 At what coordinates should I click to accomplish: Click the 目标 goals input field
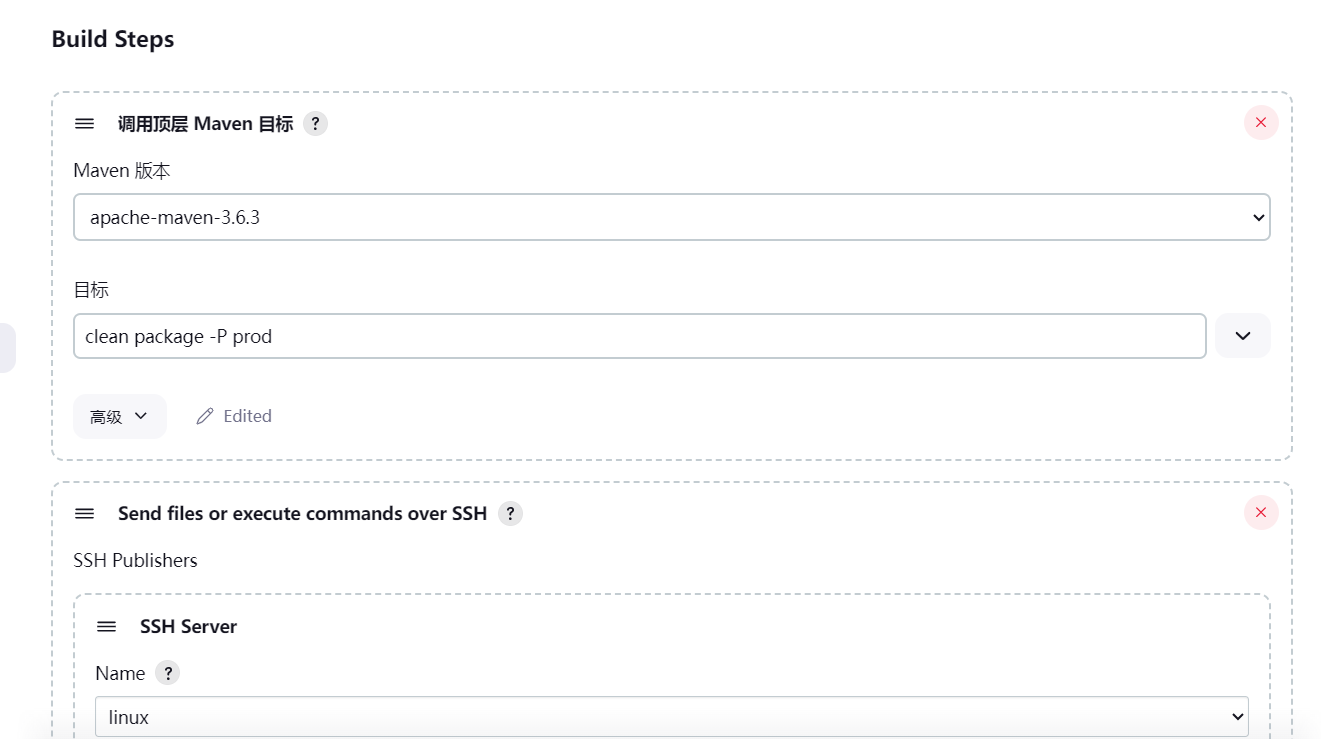click(639, 336)
